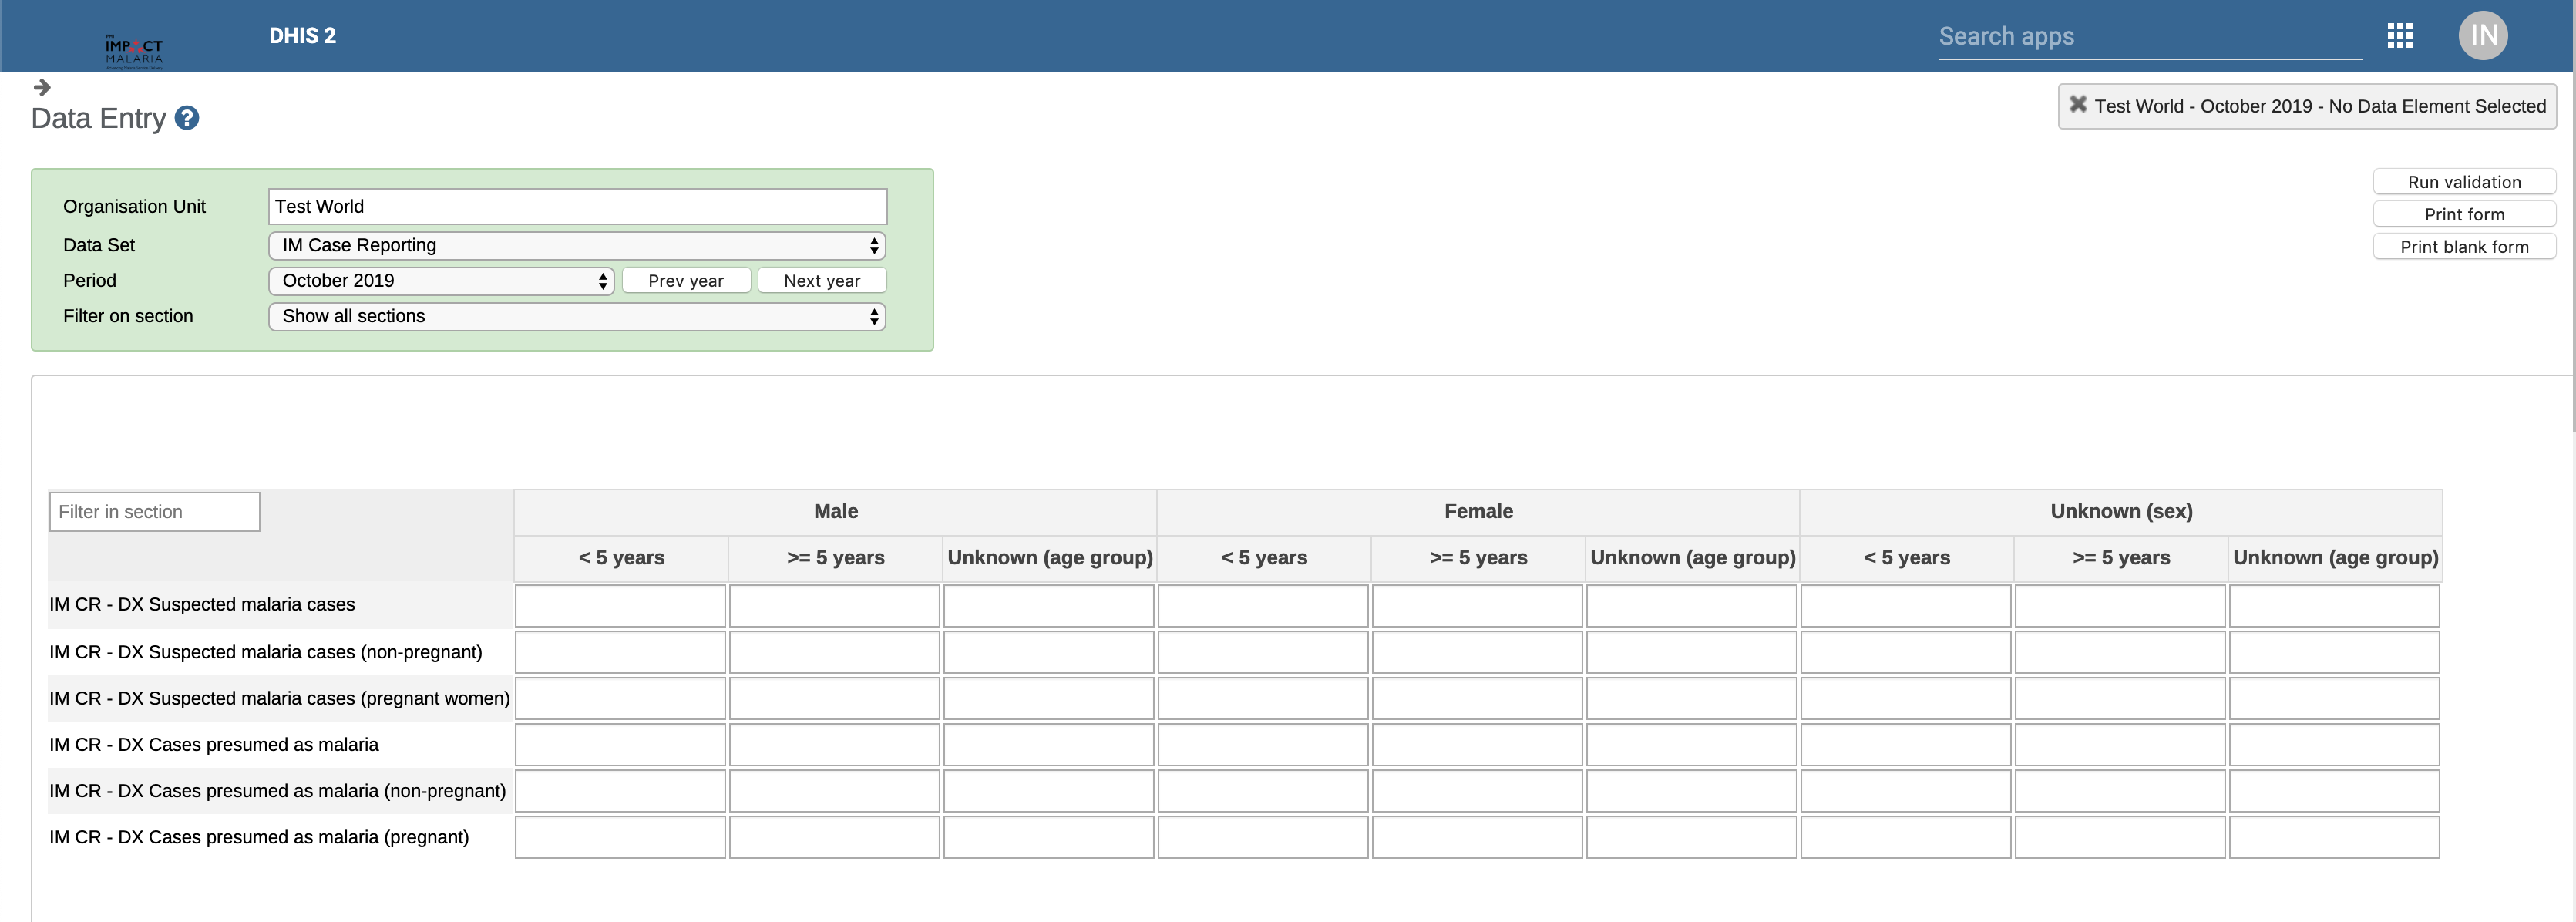Screen dimensions: 2576x922
Task: Click Print blank form button
Action: click(x=2464, y=247)
